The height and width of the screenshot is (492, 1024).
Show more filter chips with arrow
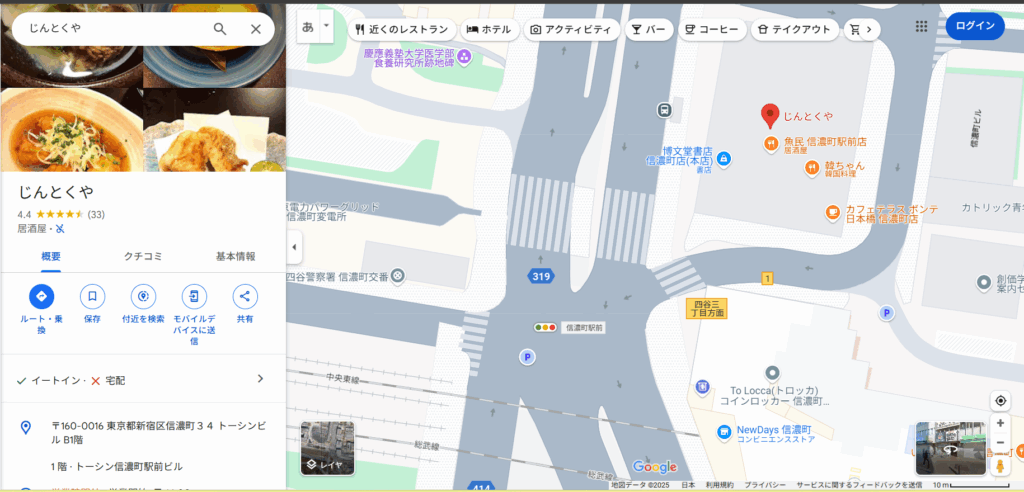(869, 29)
